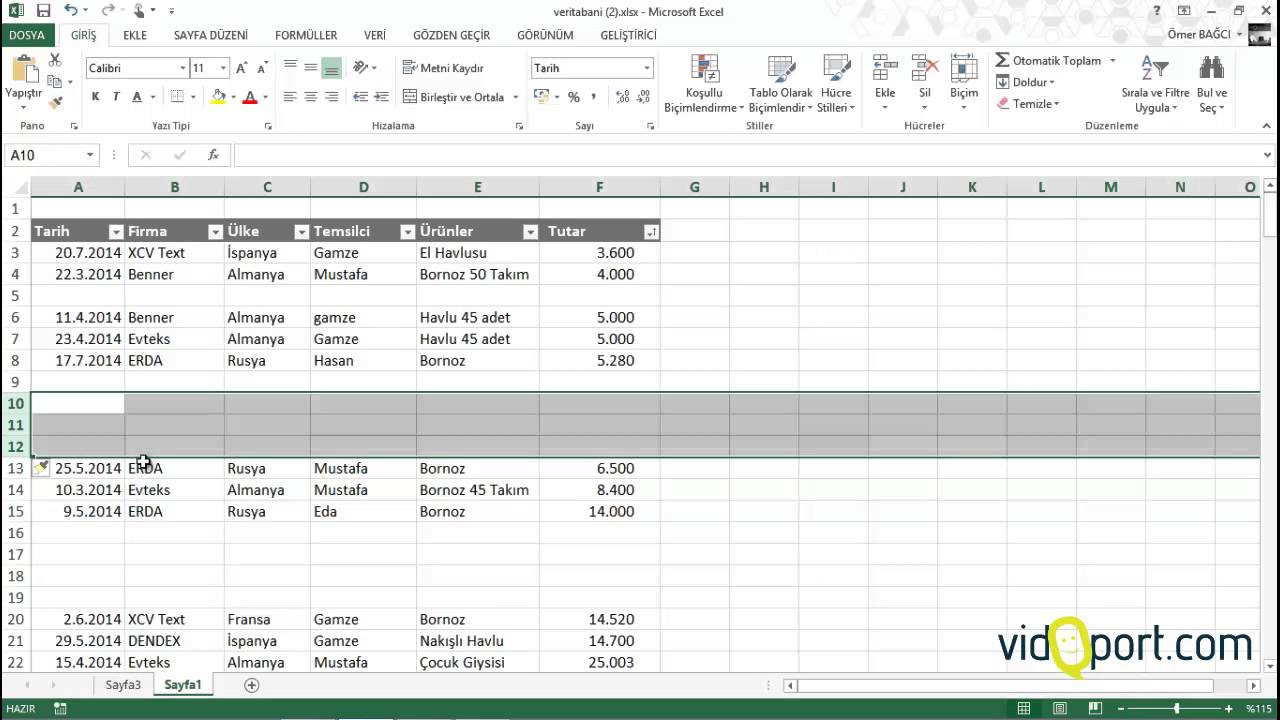Click the Ekle insert cells icon
Viewport: 1280px width, 720px height.
(x=885, y=70)
